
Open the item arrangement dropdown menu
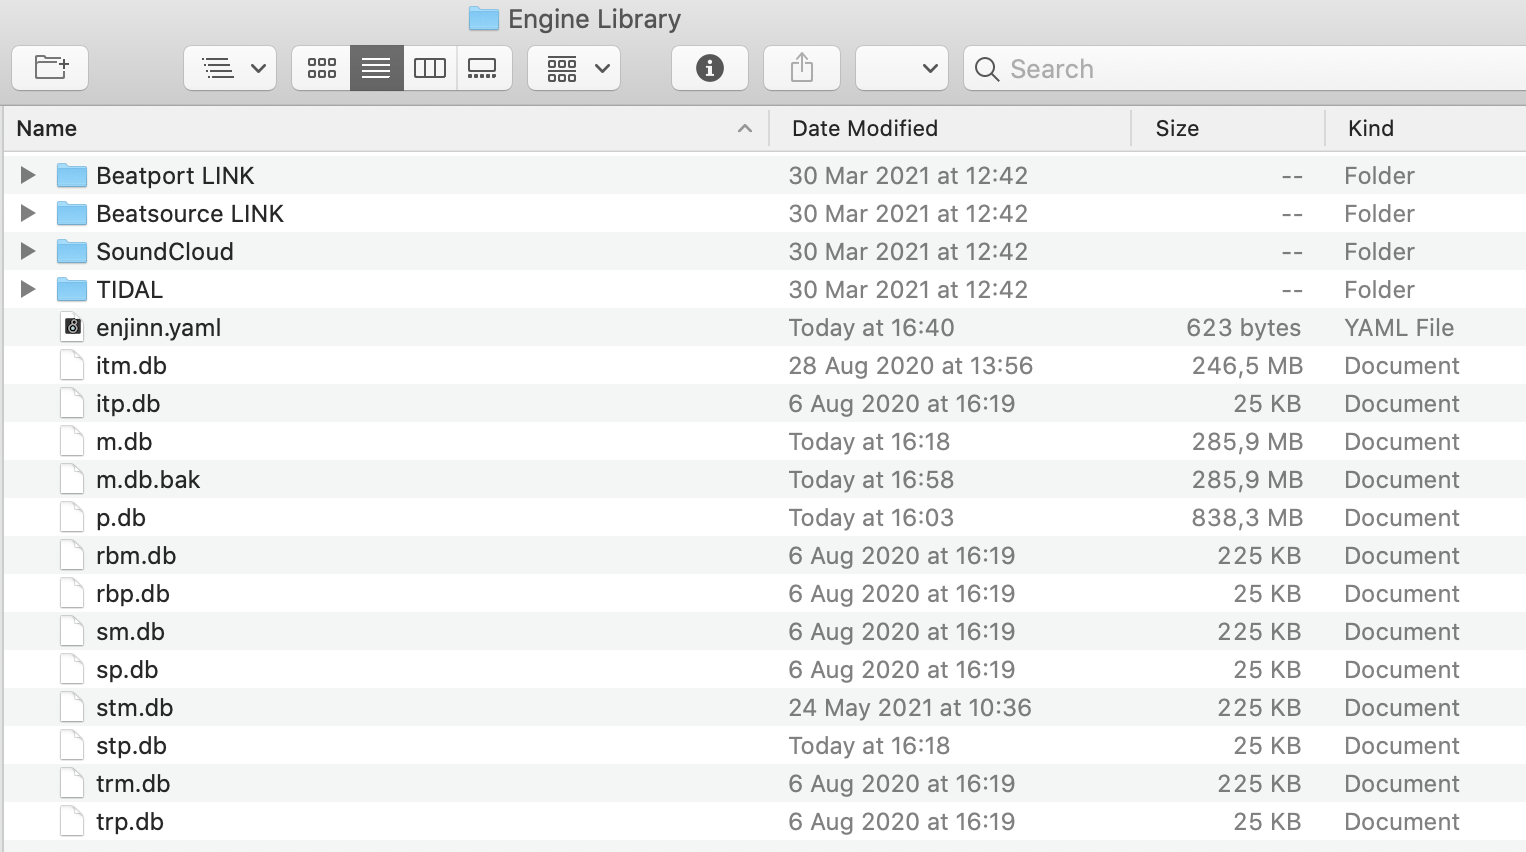[x=230, y=68]
